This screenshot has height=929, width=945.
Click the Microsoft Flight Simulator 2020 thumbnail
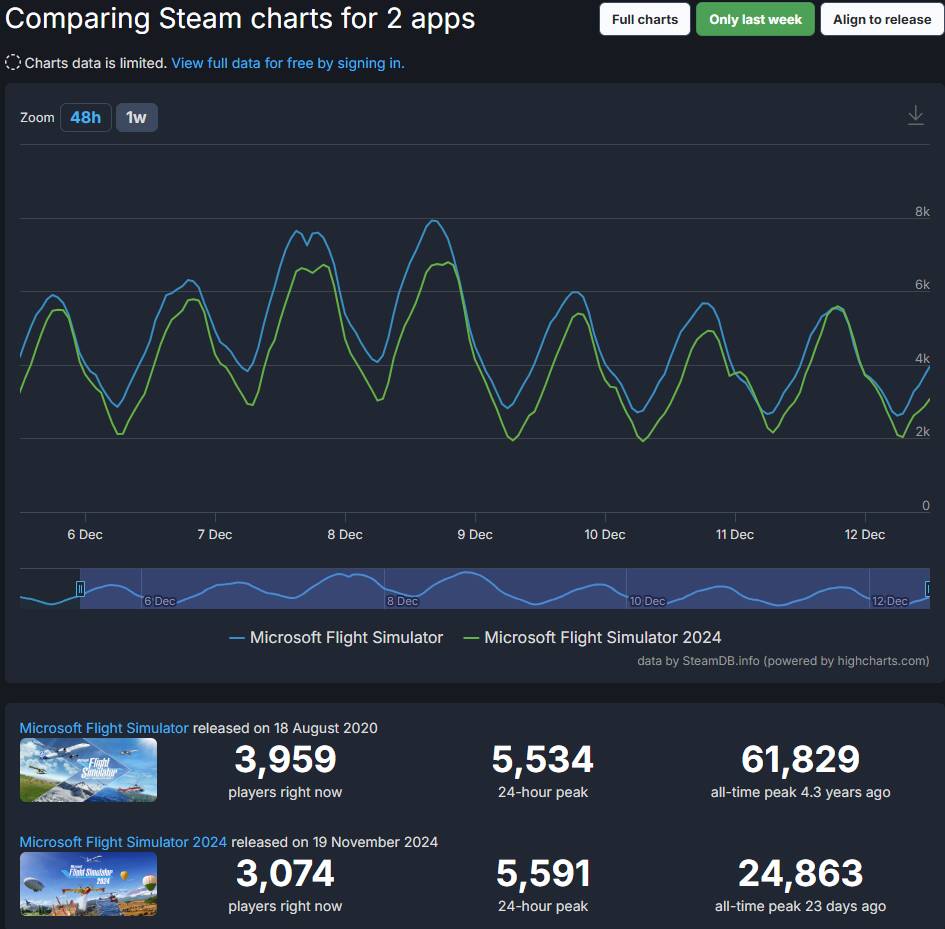(89, 770)
